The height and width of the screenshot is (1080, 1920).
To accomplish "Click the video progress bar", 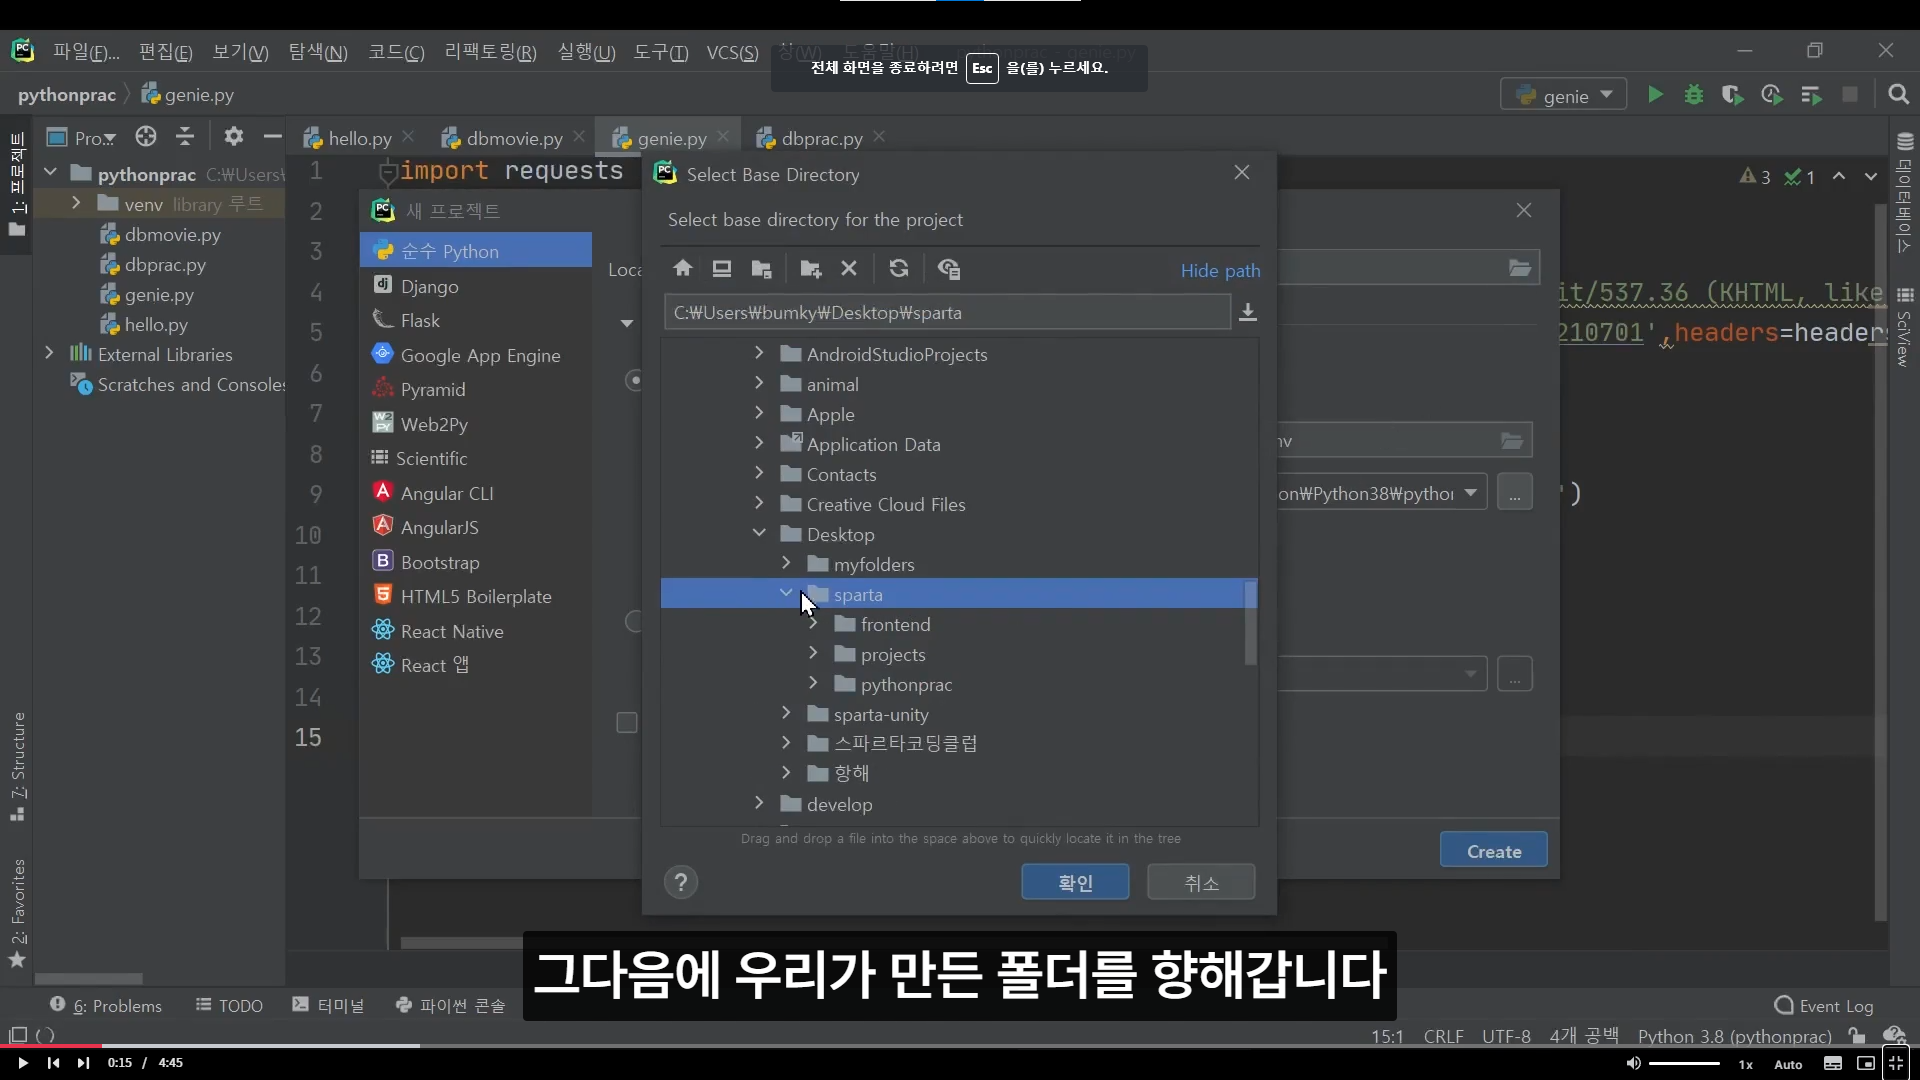I will (960, 1046).
